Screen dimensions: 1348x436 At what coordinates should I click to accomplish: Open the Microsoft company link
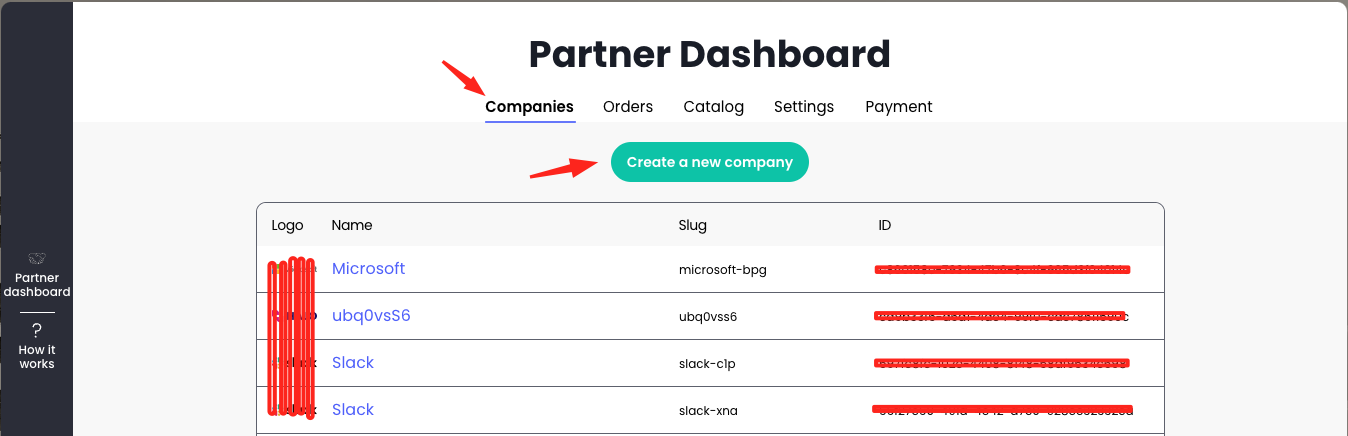pos(369,269)
